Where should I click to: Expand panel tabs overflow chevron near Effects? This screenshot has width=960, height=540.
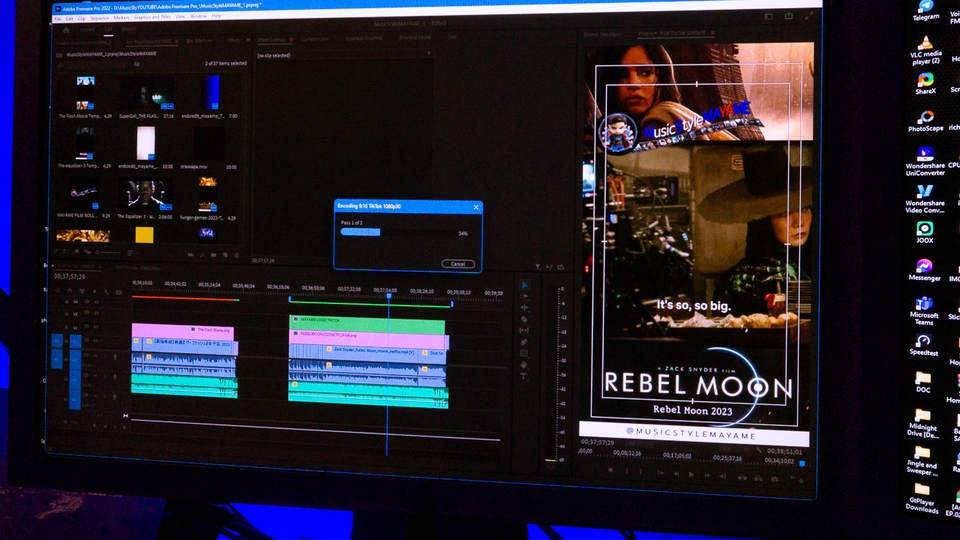point(248,40)
